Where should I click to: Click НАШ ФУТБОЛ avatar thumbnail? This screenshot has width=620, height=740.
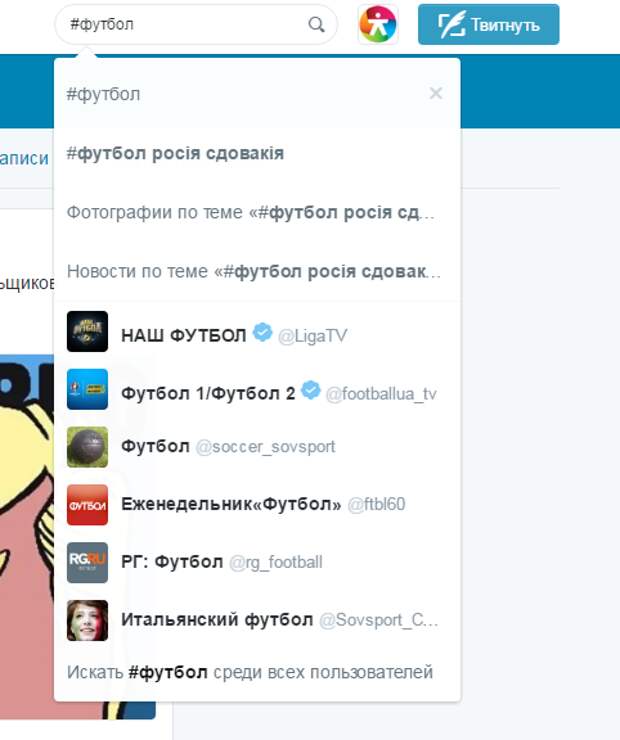coord(87,331)
